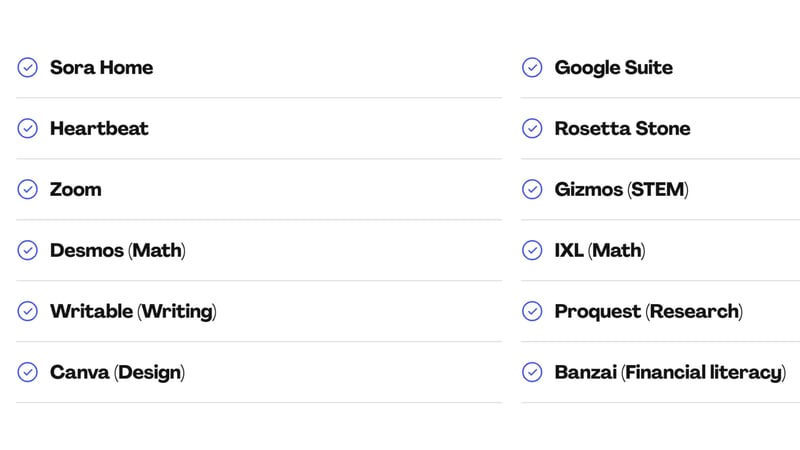Click the check circle next to Writable
Screen dimensions: 800x450
click(x=28, y=312)
